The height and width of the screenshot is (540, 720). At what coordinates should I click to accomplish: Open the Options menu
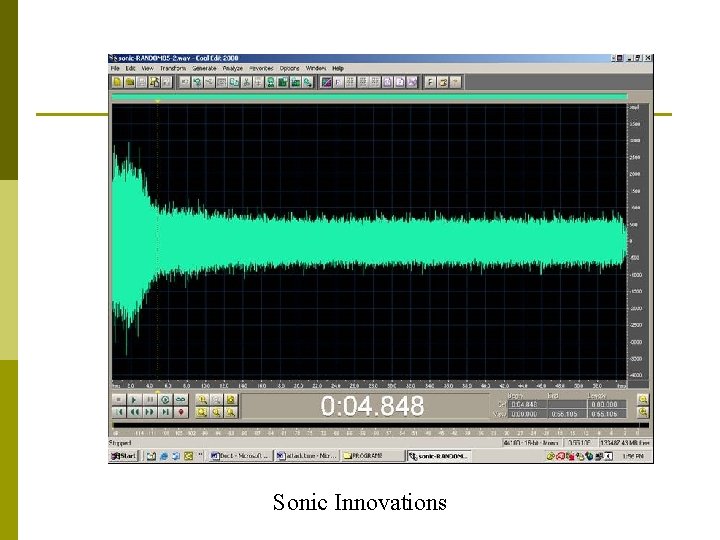click(290, 68)
